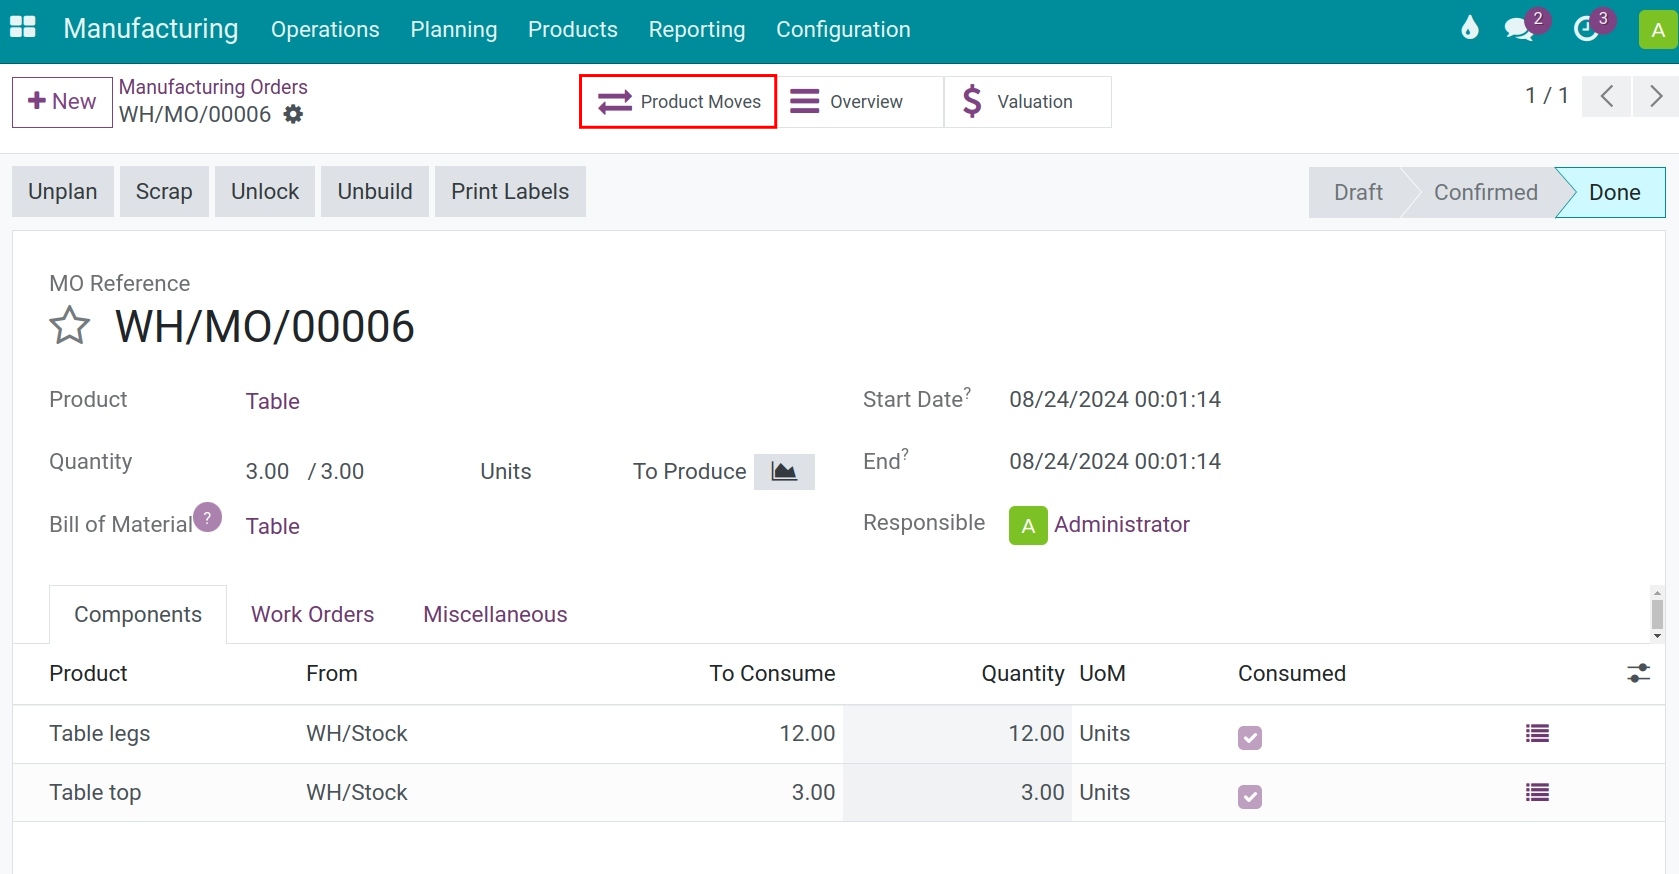
Task: Open the Table product link
Action: [273, 402]
